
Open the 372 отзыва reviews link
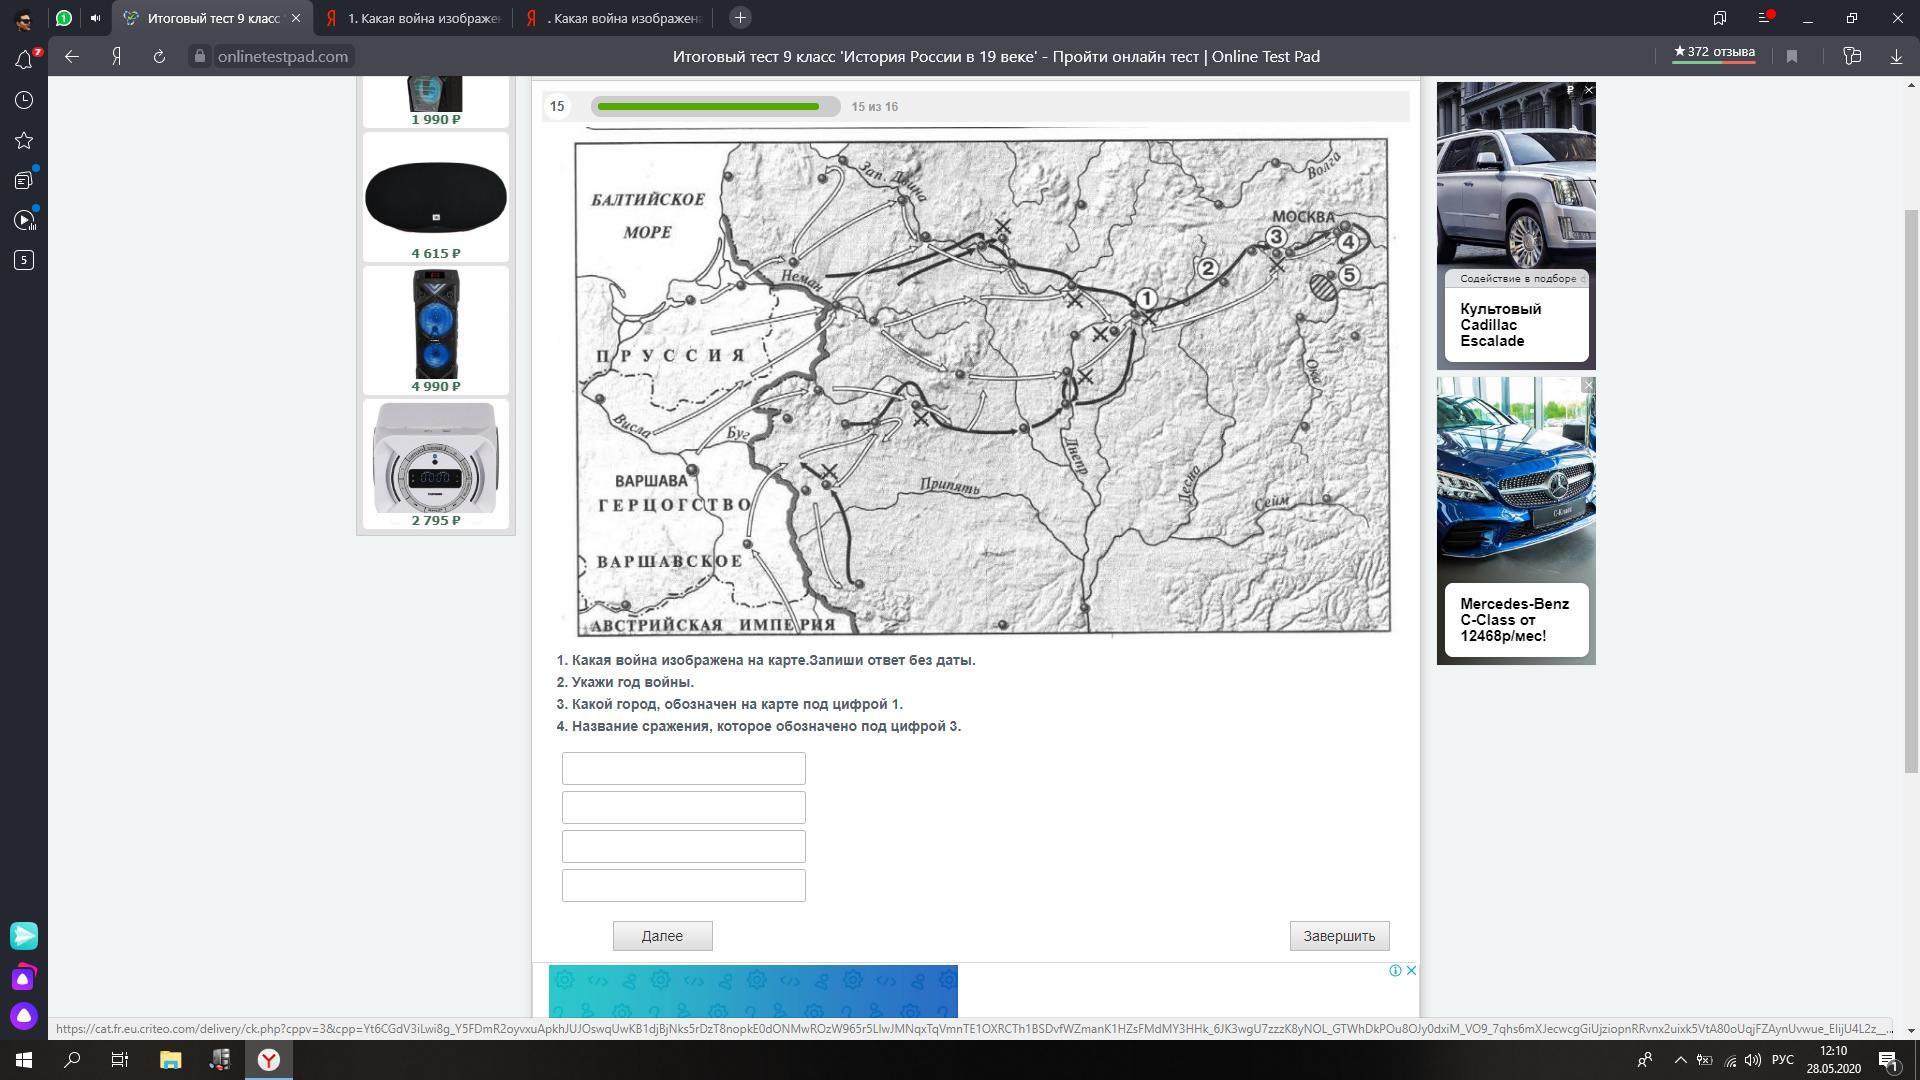[1714, 54]
